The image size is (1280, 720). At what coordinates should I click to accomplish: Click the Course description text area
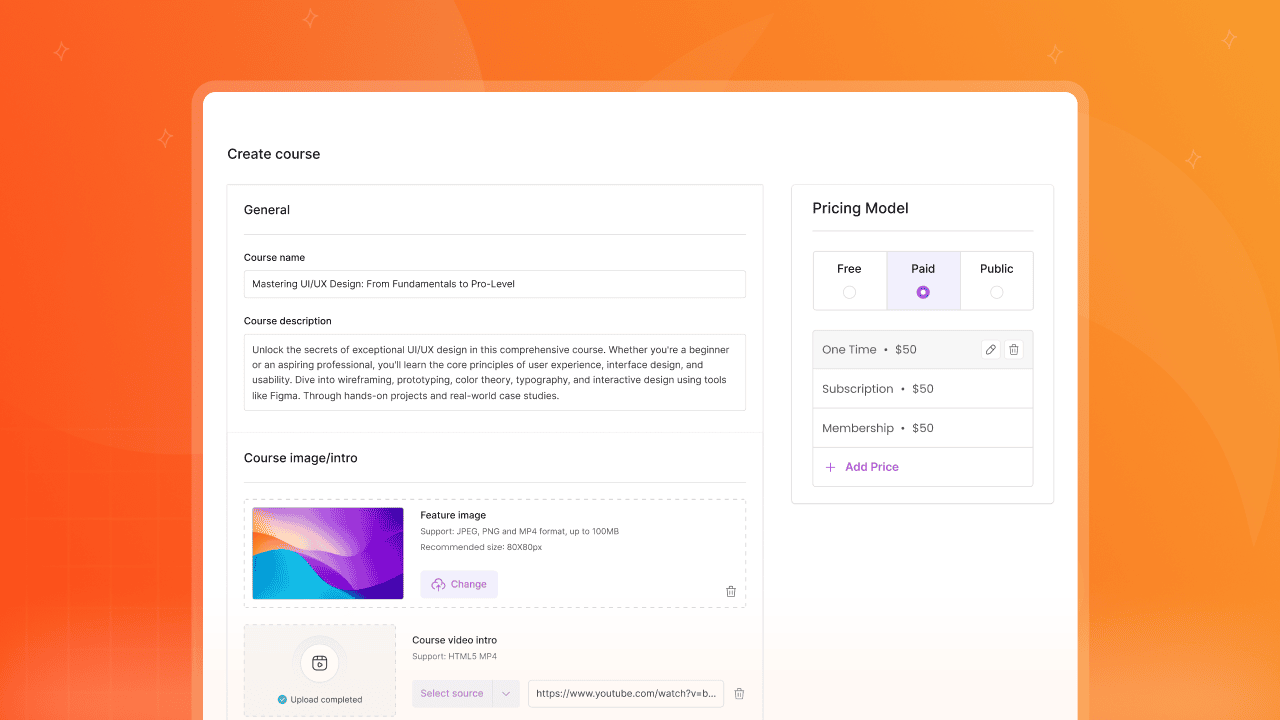tap(495, 372)
